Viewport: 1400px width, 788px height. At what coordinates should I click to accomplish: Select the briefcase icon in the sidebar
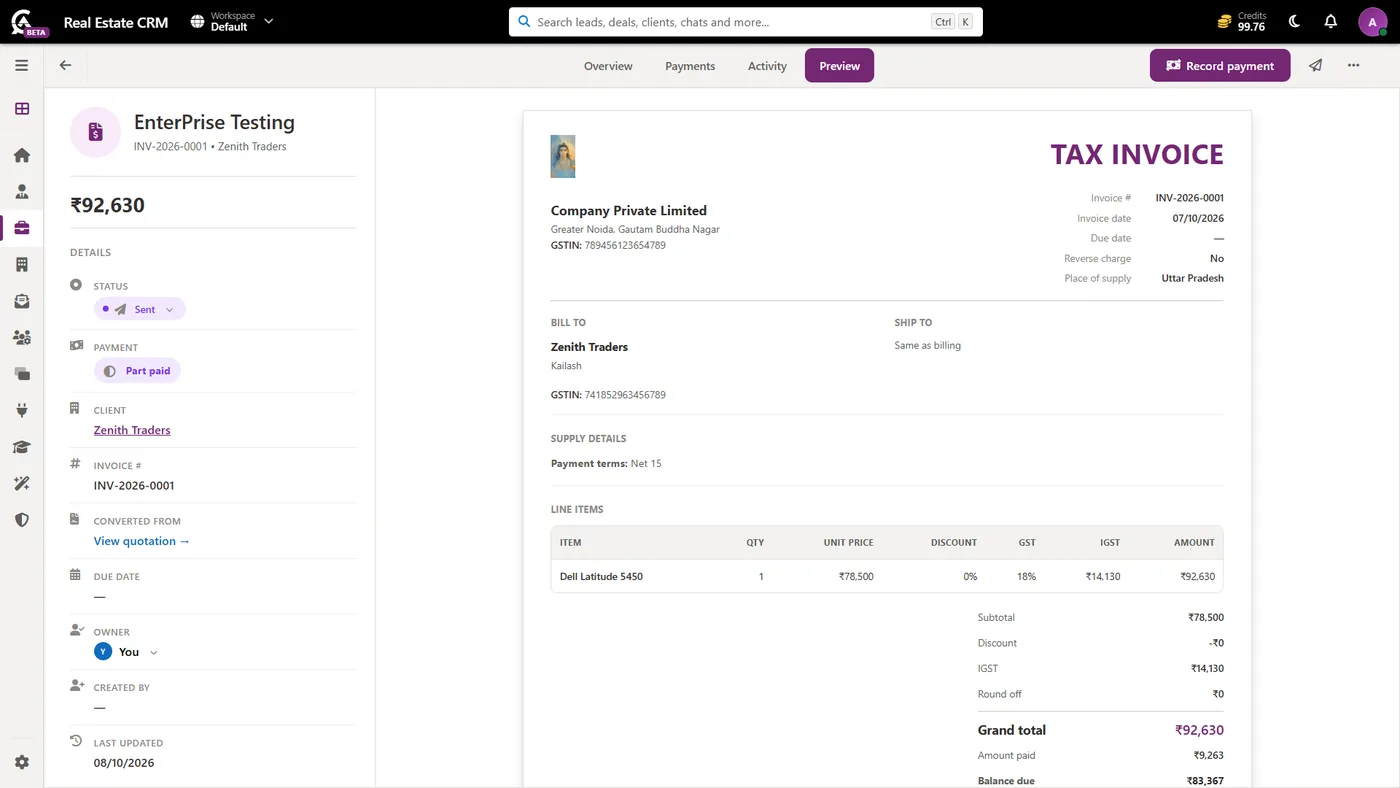tap(22, 228)
